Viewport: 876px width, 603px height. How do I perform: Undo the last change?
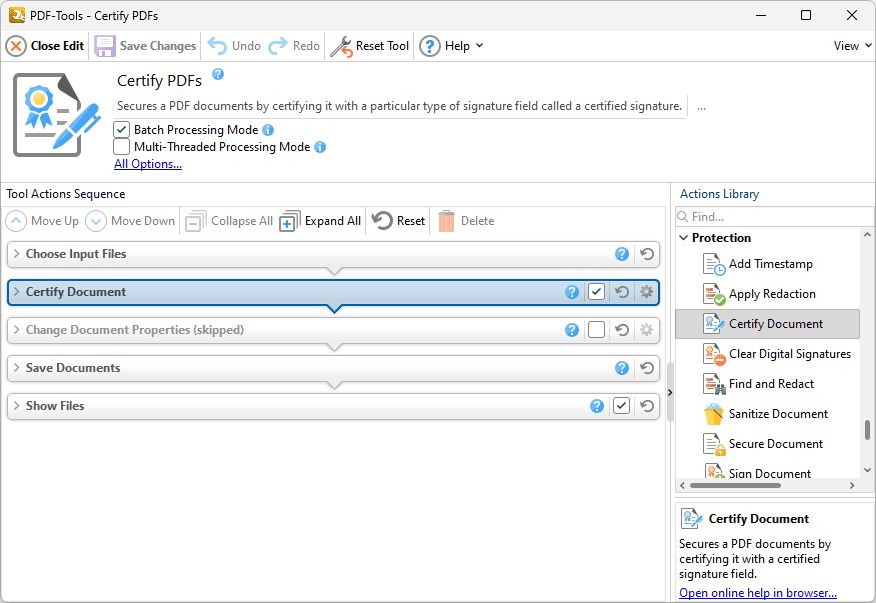coord(234,46)
